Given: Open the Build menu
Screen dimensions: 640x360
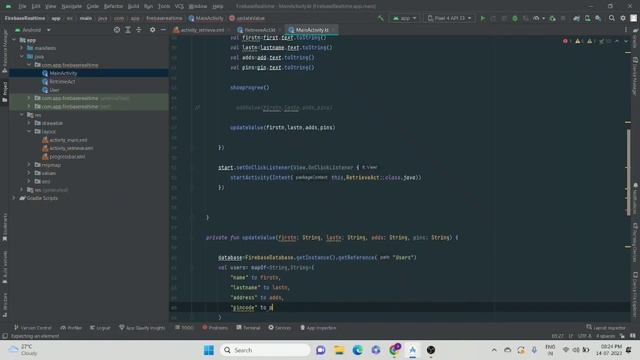Looking at the screenshot, I should (x=133, y=7).
